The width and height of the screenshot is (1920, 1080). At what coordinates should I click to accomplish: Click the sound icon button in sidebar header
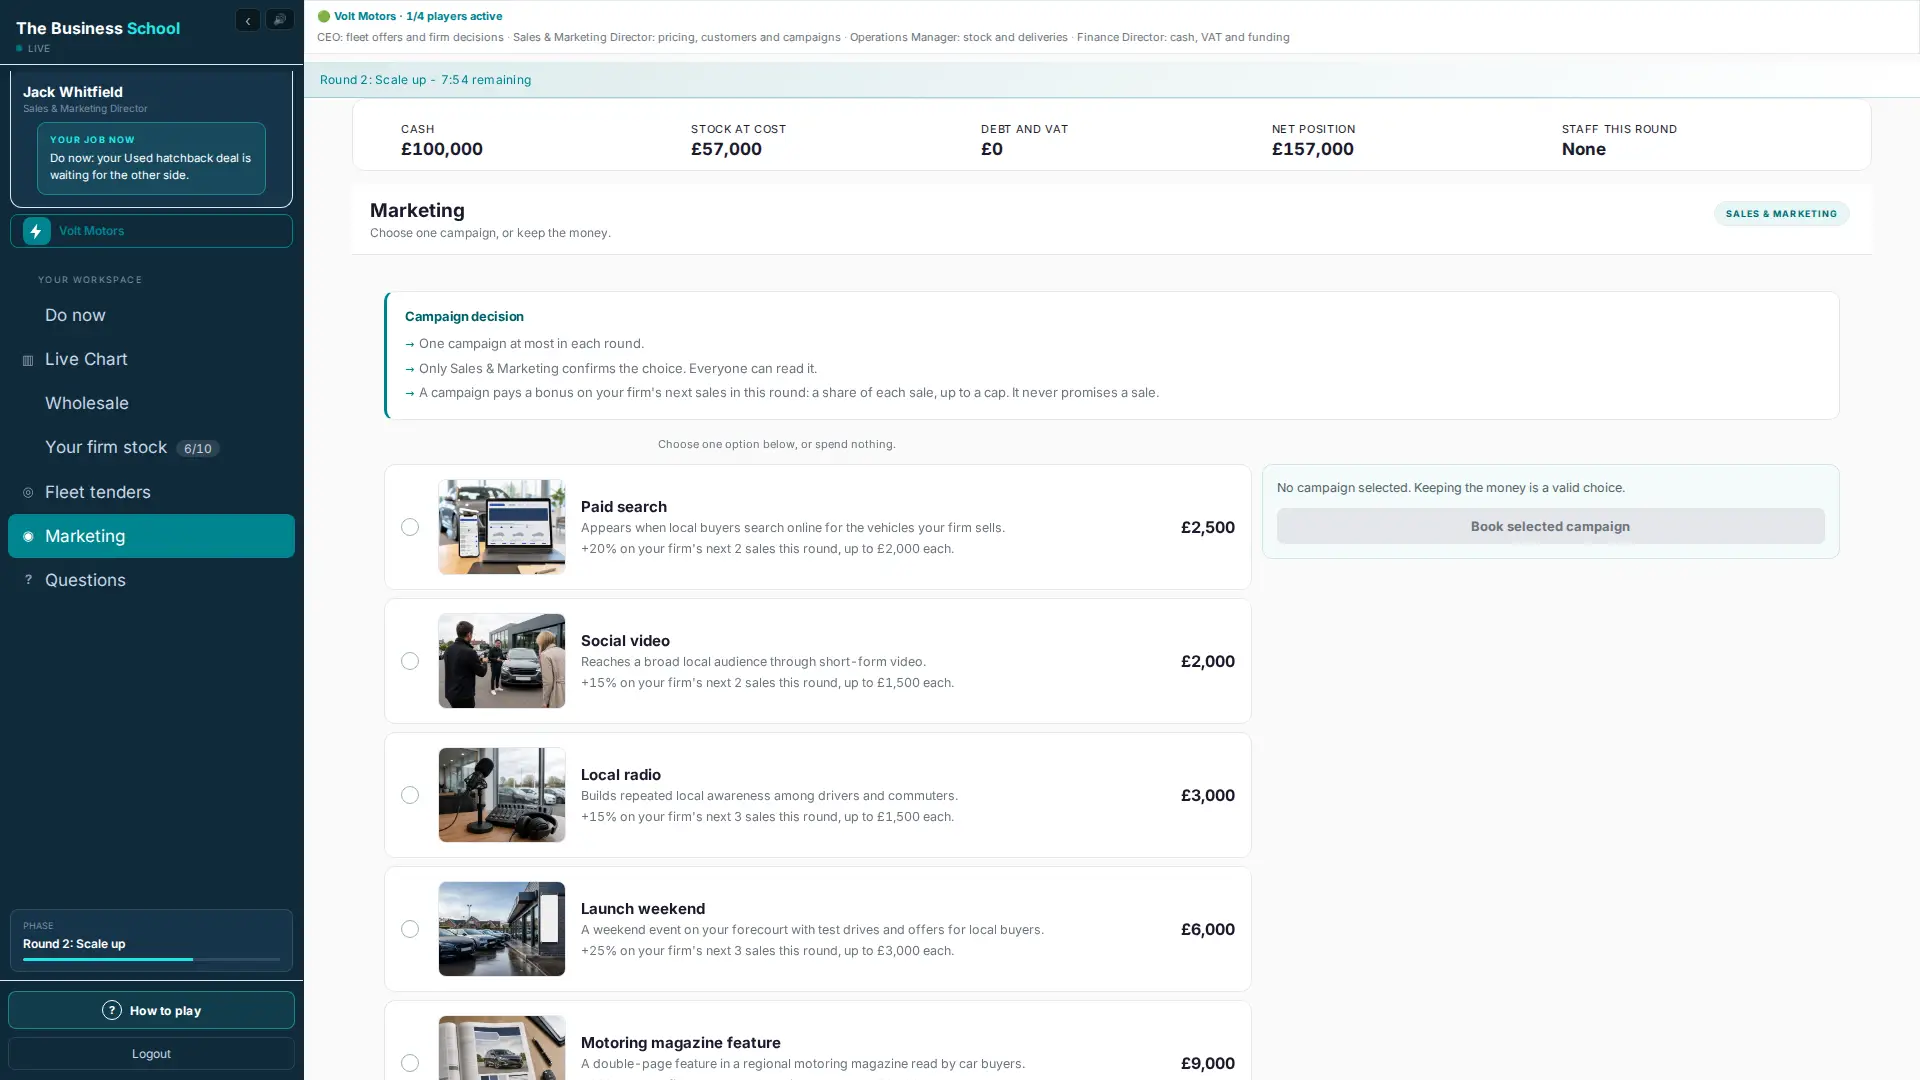point(280,20)
